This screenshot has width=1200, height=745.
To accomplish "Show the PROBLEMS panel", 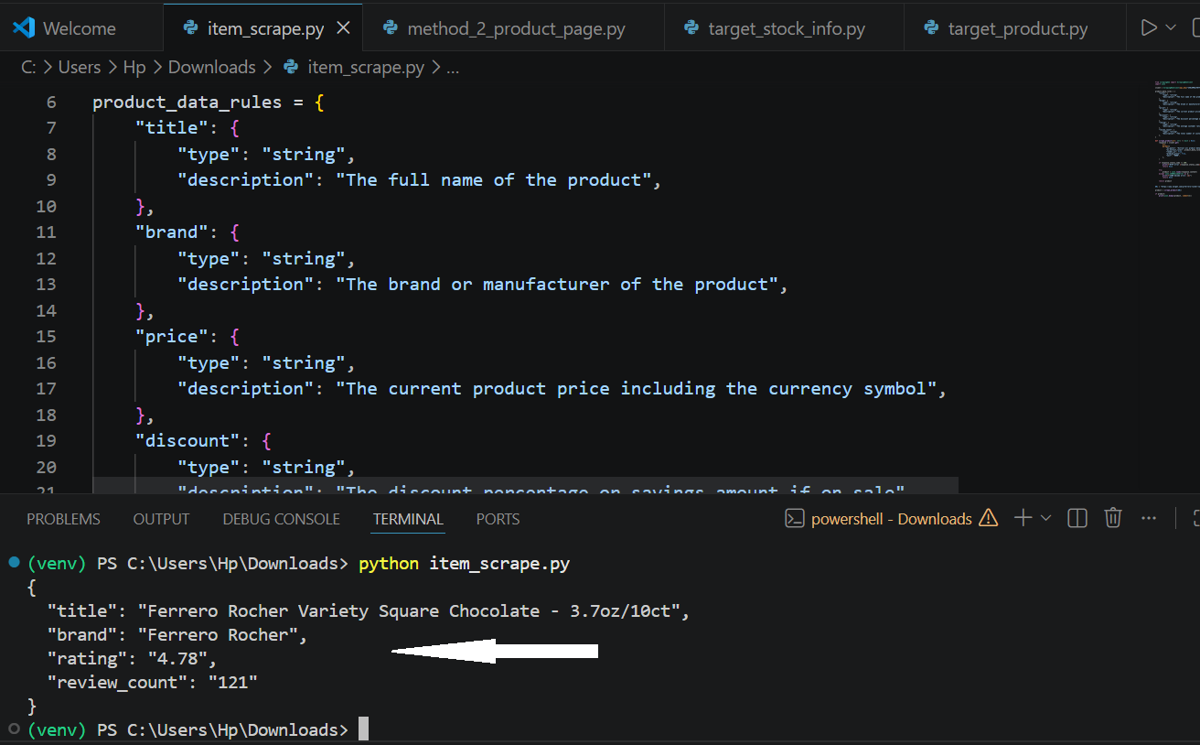I will pos(63,519).
